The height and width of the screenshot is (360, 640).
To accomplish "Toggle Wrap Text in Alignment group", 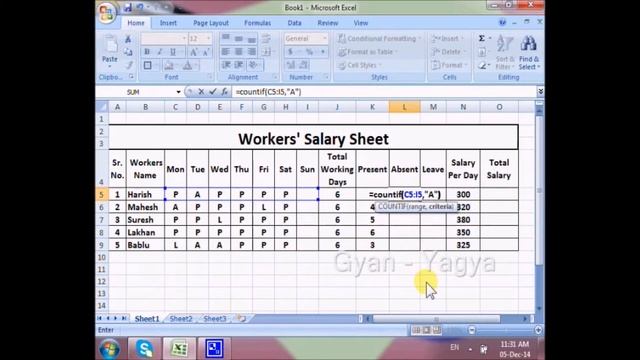I will 266,38.
